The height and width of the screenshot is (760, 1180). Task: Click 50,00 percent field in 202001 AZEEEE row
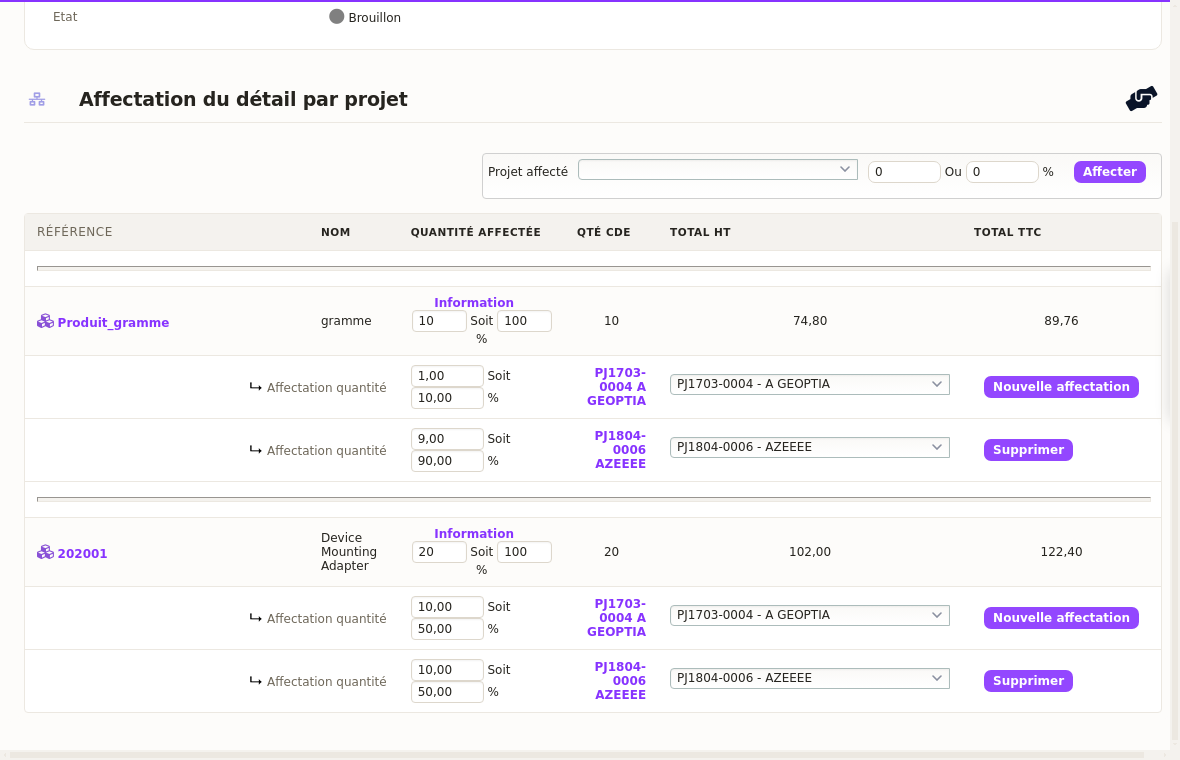[447, 692]
